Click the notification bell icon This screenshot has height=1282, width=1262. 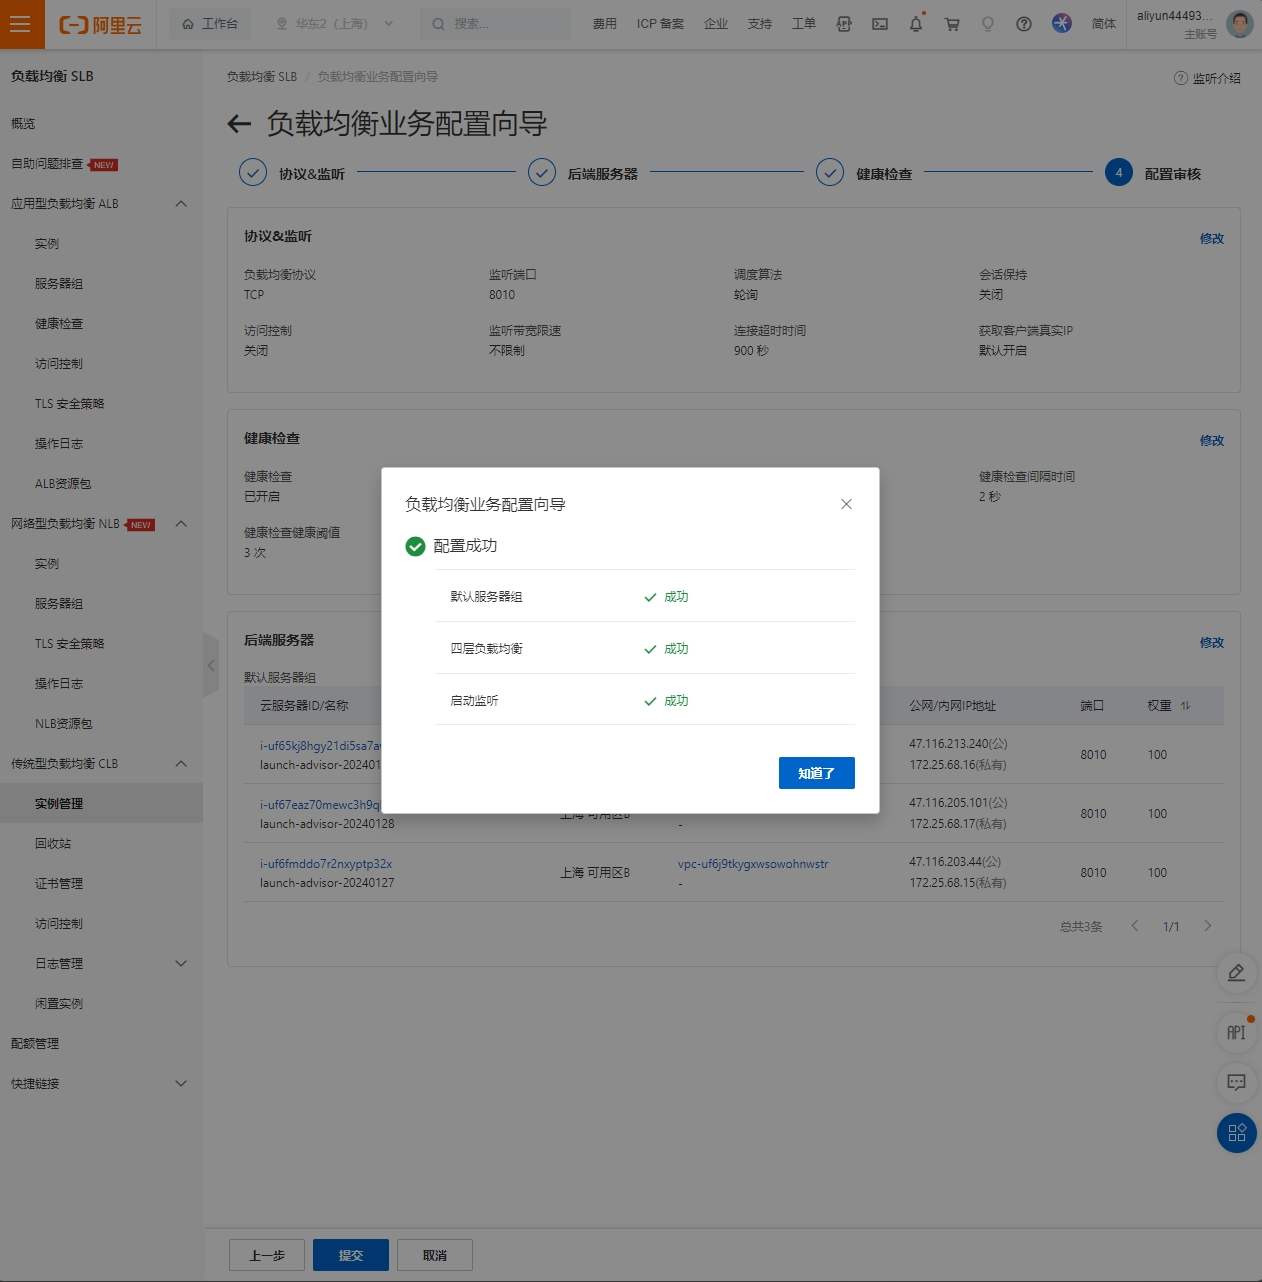[915, 24]
